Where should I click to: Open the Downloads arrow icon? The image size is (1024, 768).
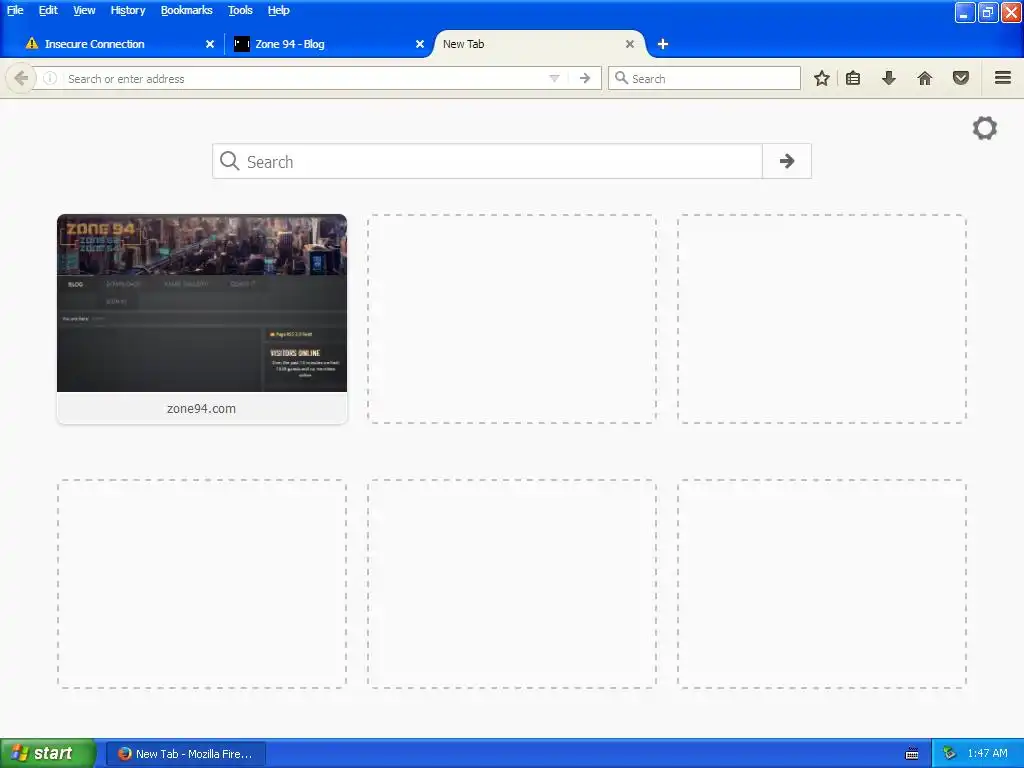[x=888, y=78]
